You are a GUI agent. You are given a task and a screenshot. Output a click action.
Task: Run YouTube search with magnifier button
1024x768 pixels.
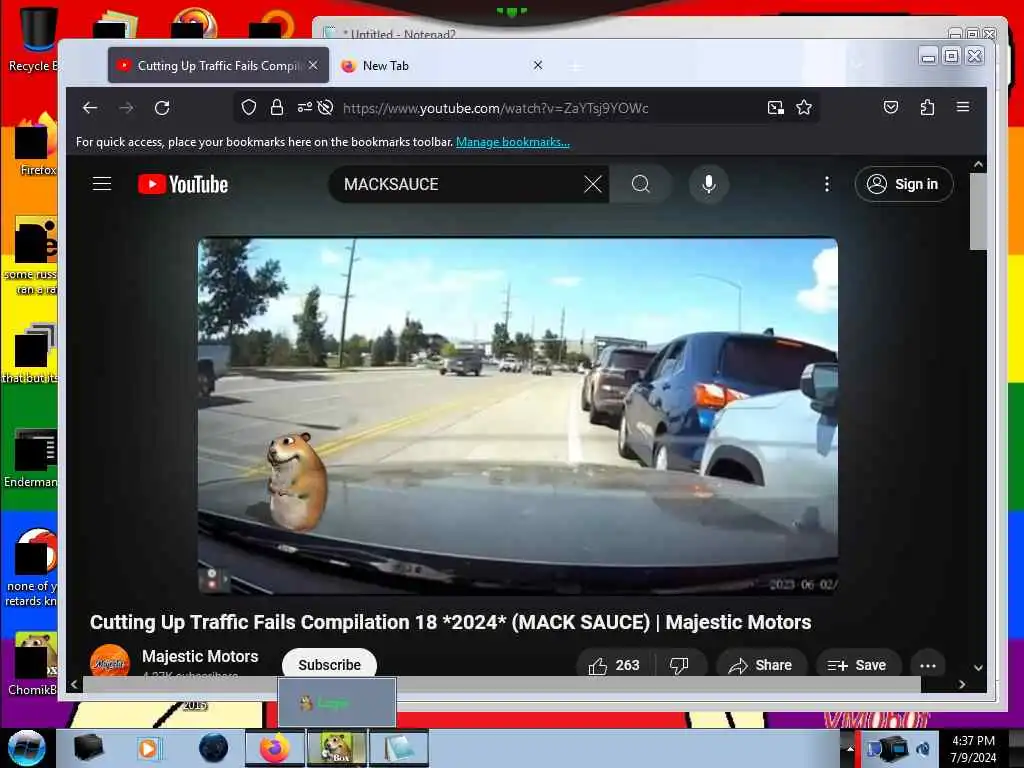click(x=641, y=184)
